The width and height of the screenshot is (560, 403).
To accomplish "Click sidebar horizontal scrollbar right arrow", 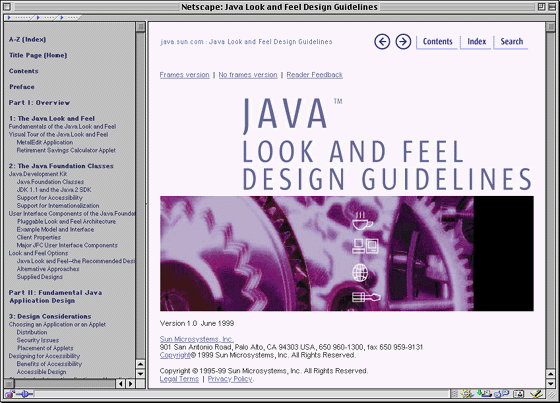I will (130, 384).
